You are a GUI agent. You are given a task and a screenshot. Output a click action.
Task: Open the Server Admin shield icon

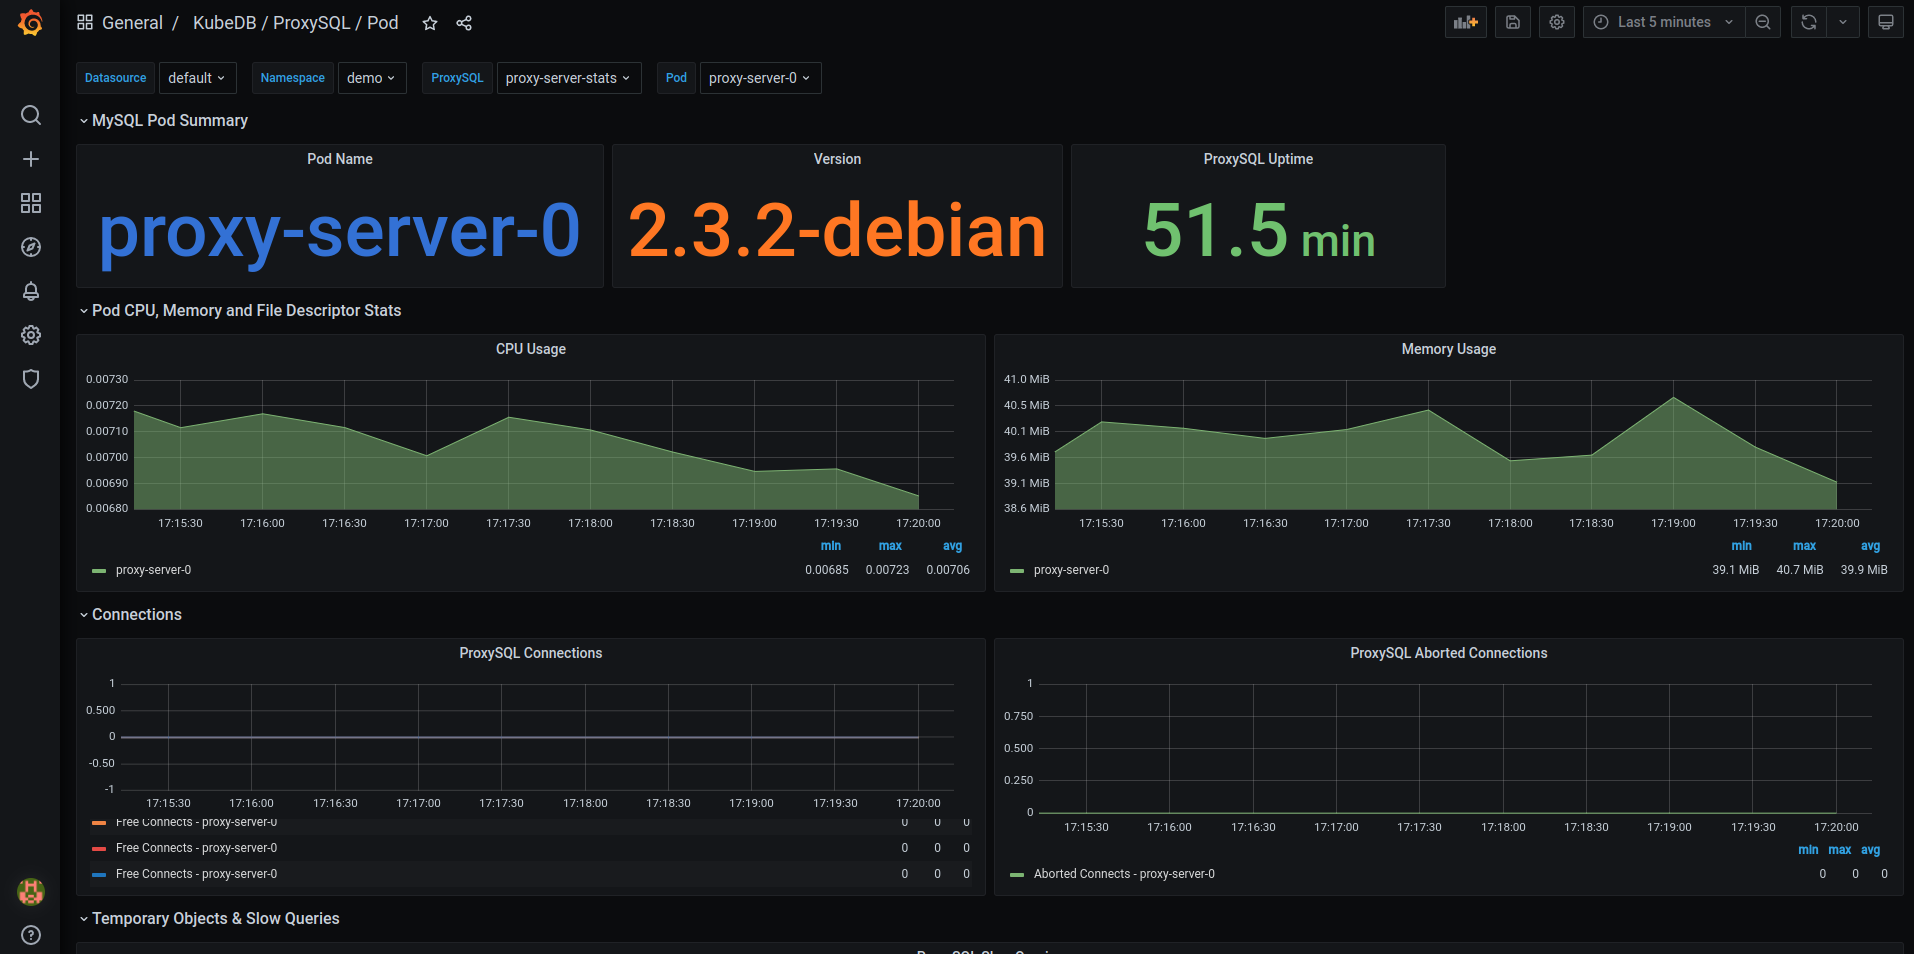click(31, 379)
